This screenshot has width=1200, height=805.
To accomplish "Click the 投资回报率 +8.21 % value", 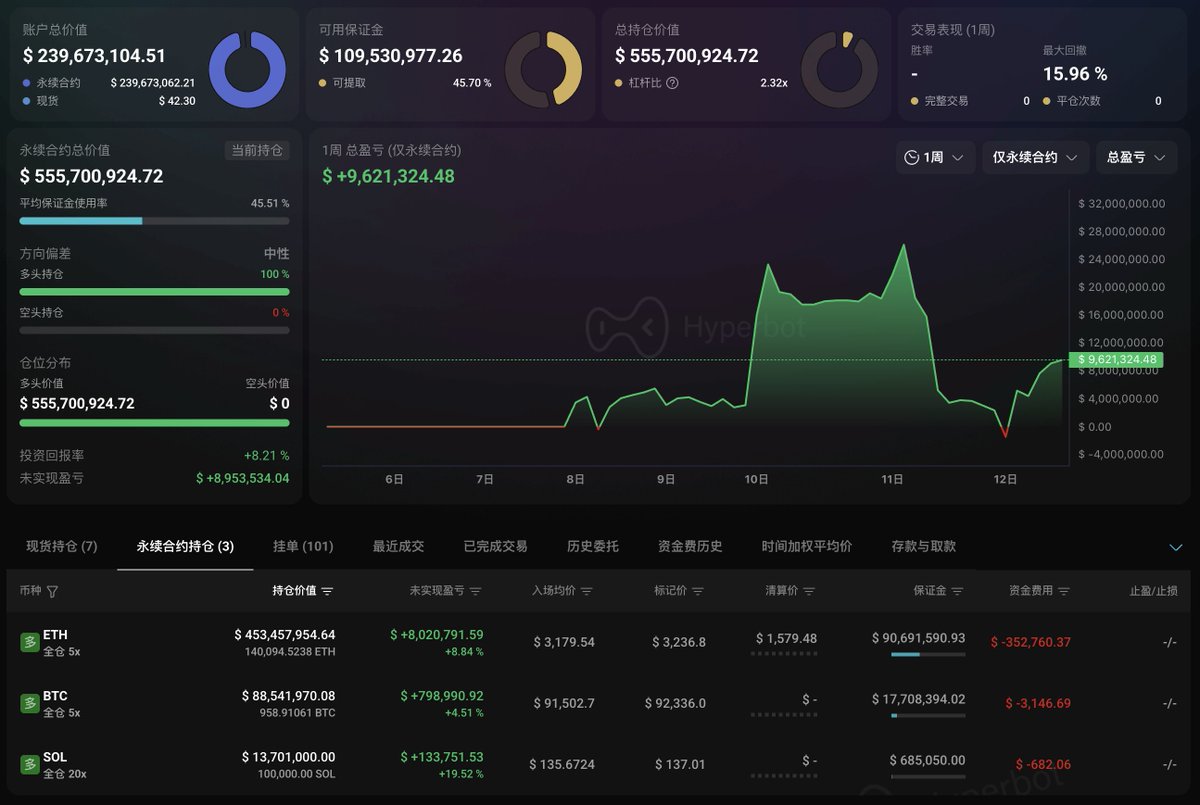I will click(x=266, y=455).
